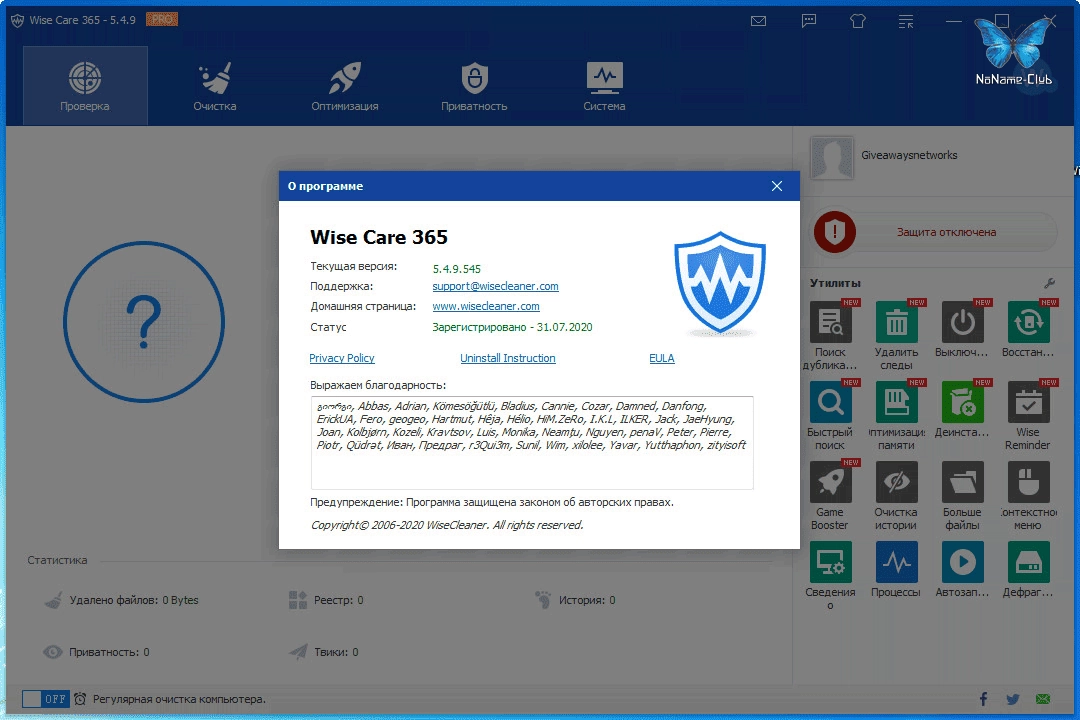Switch to the Очистка tab
The height and width of the screenshot is (720, 1080).
point(215,85)
